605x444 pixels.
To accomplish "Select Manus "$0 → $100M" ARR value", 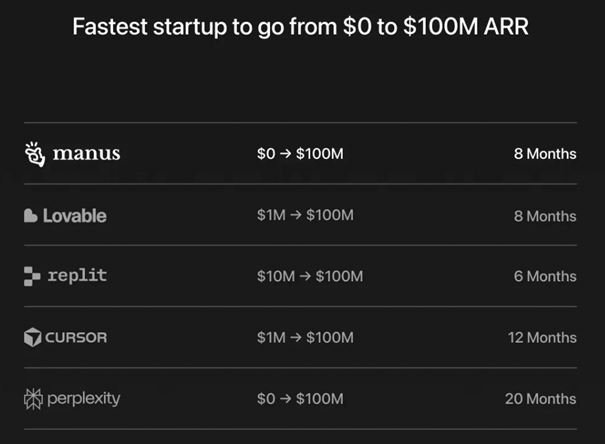I will pos(299,154).
